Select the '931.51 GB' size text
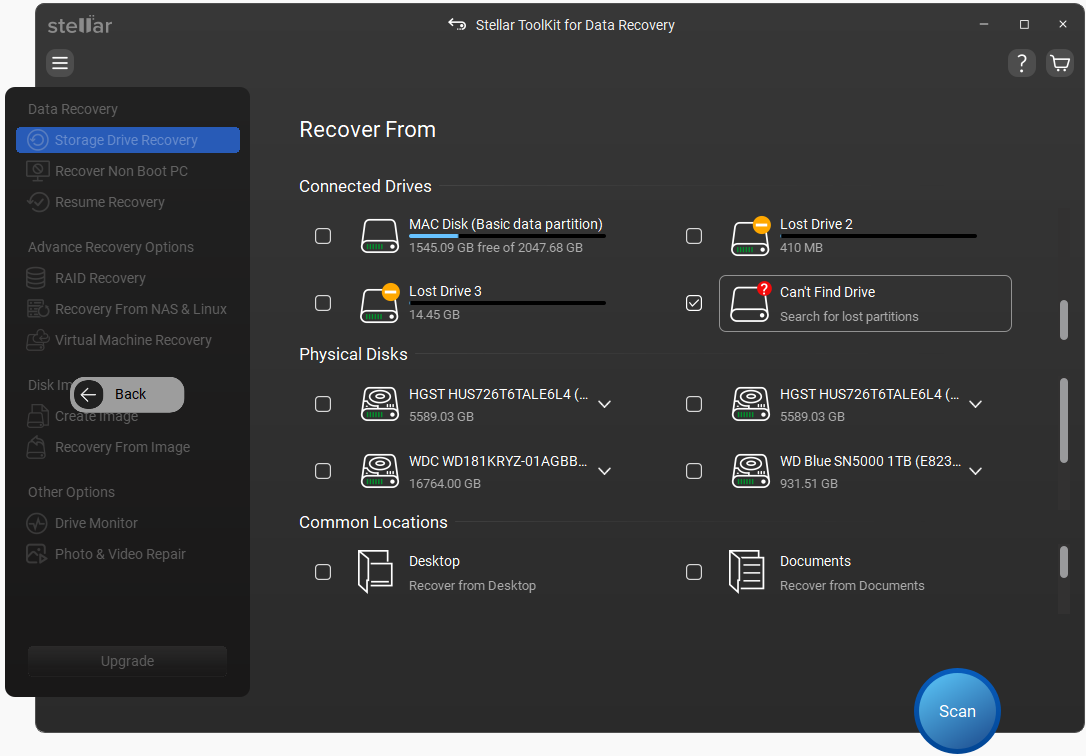 point(809,484)
